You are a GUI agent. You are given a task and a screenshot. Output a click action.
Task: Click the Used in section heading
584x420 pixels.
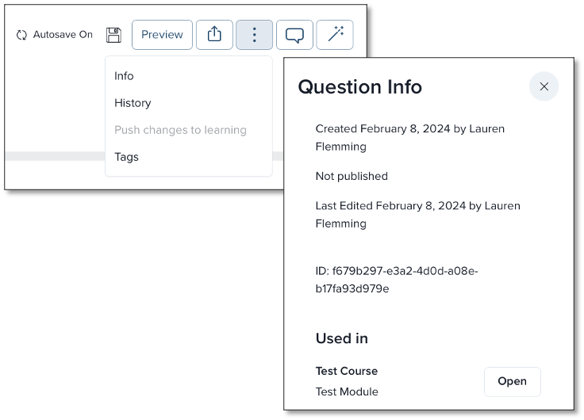click(x=342, y=338)
